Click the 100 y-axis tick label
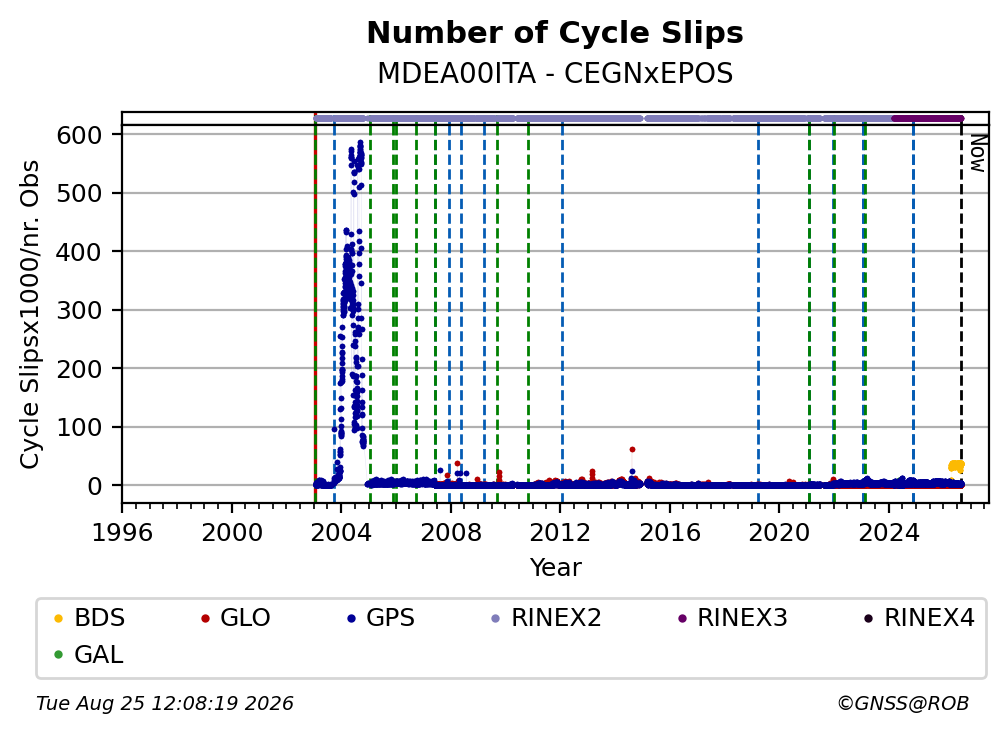Screen dimensions: 1008x734 [80, 427]
